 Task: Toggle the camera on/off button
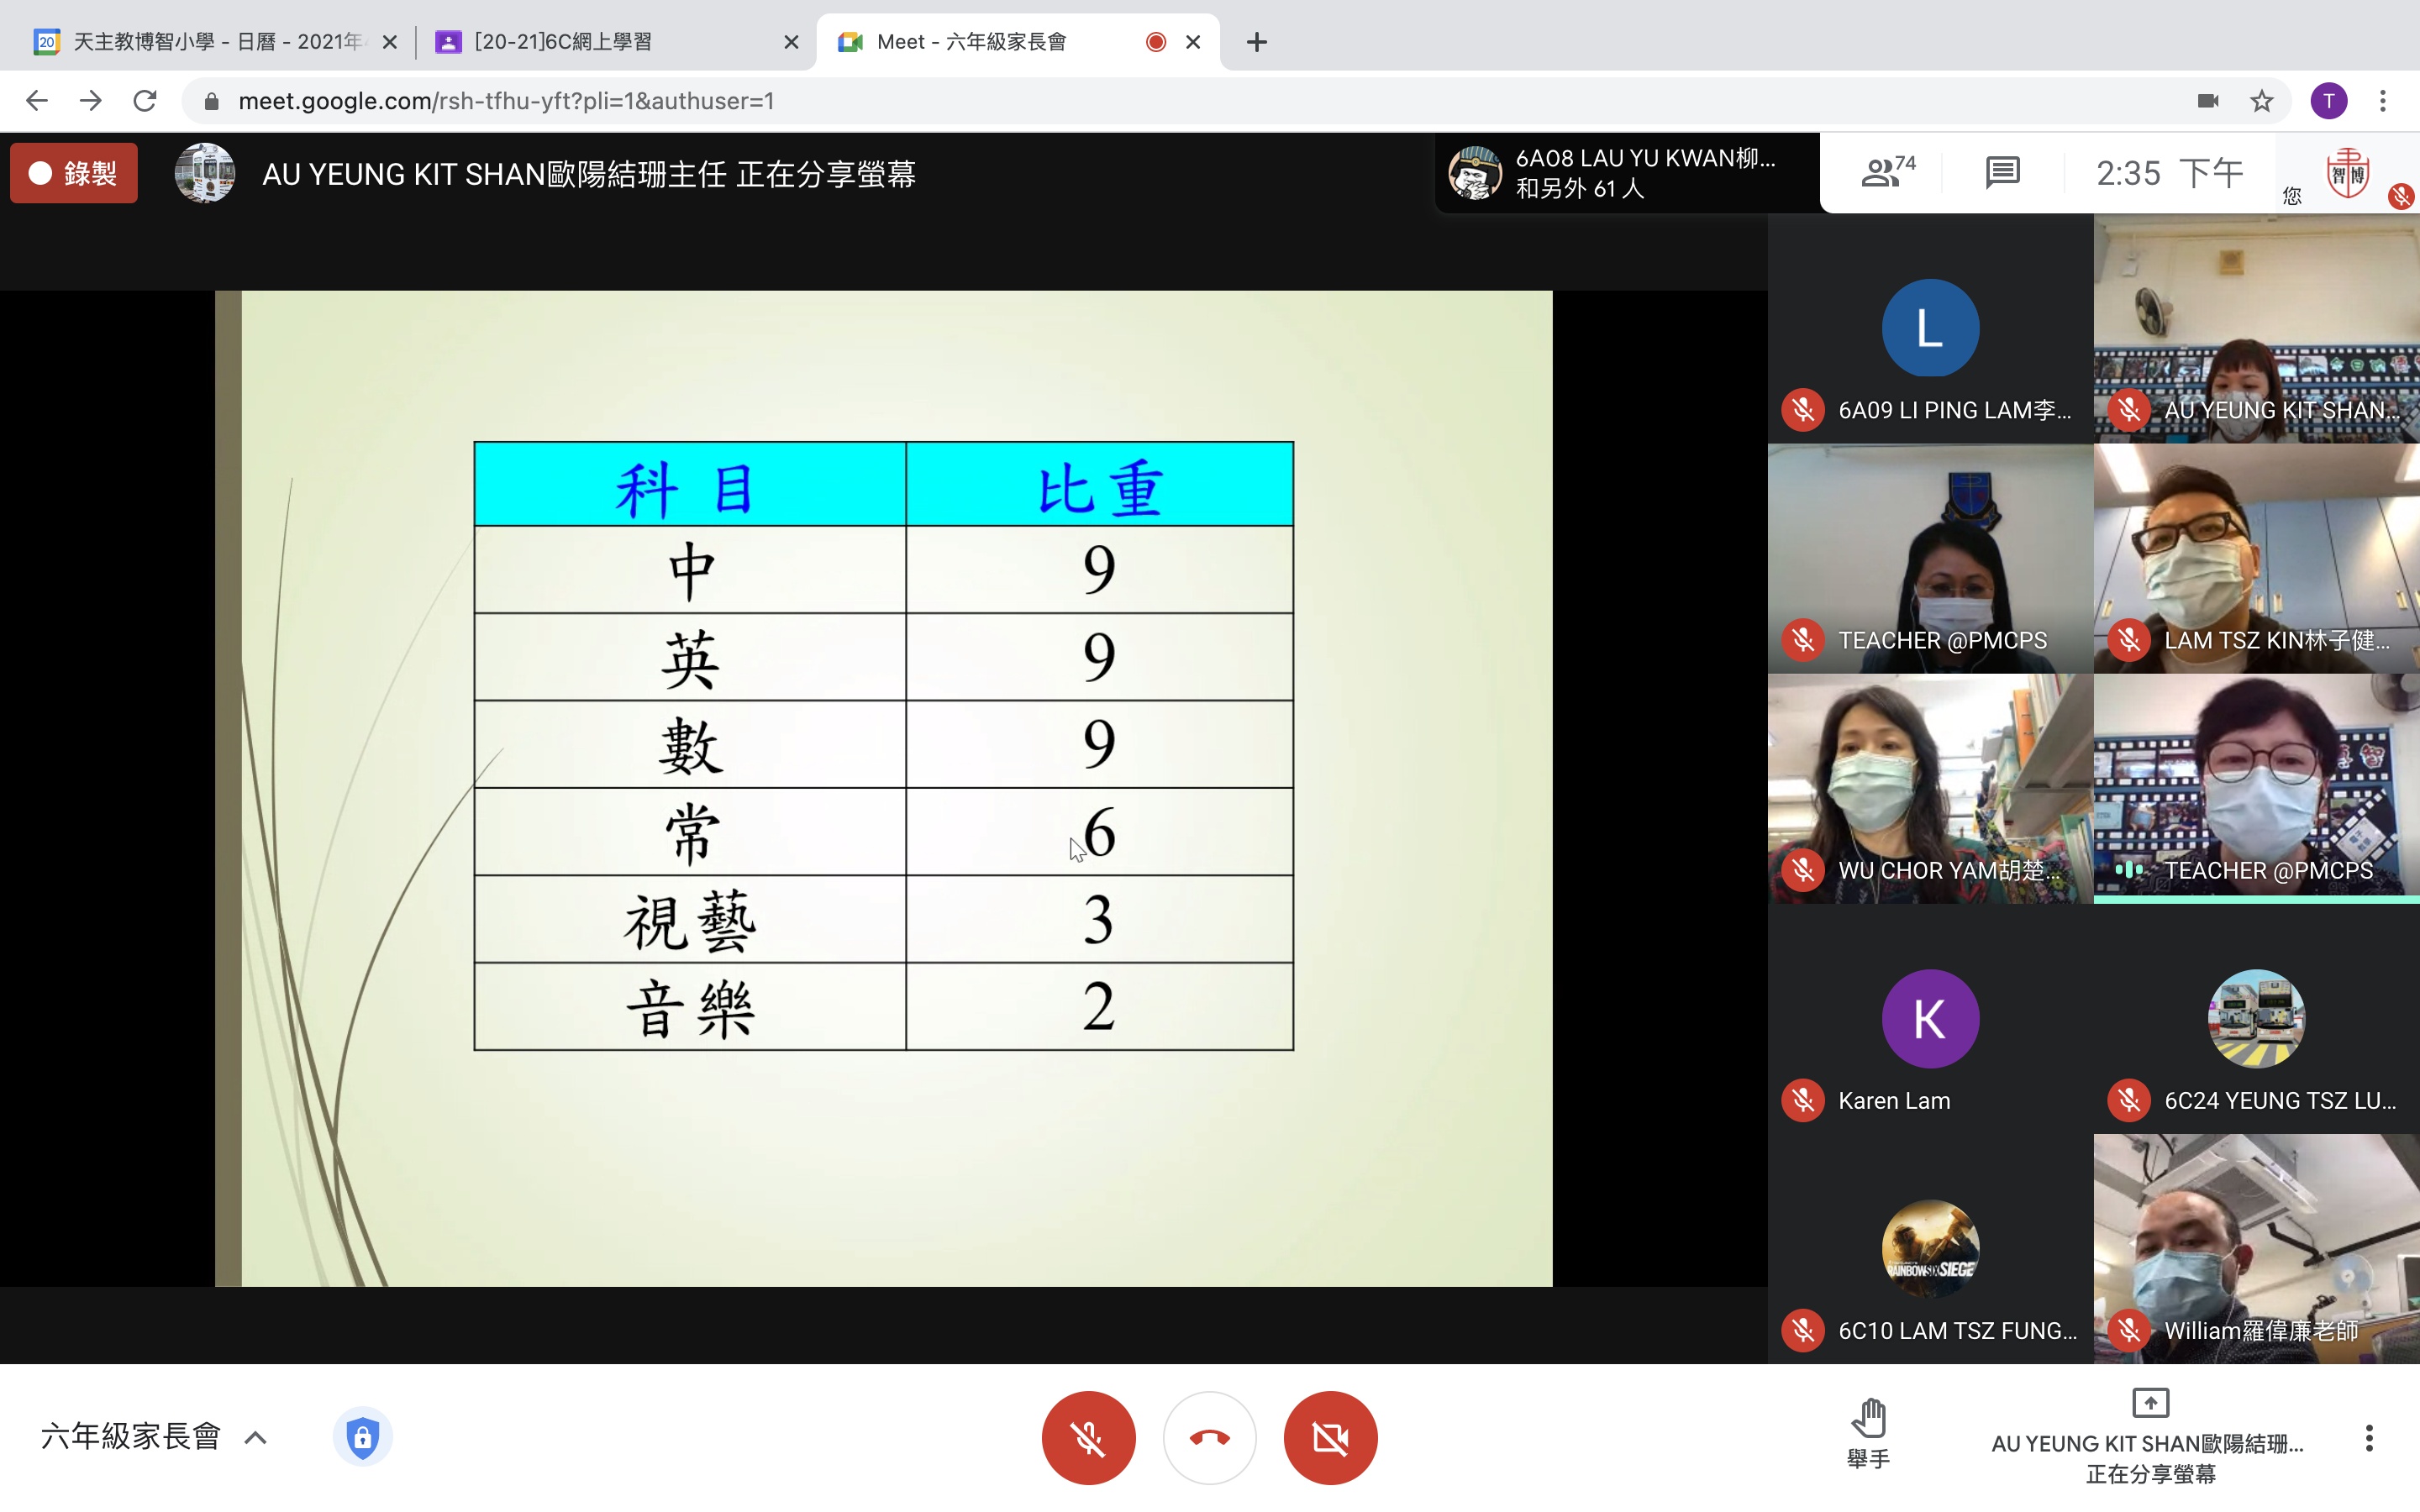[1330, 1438]
